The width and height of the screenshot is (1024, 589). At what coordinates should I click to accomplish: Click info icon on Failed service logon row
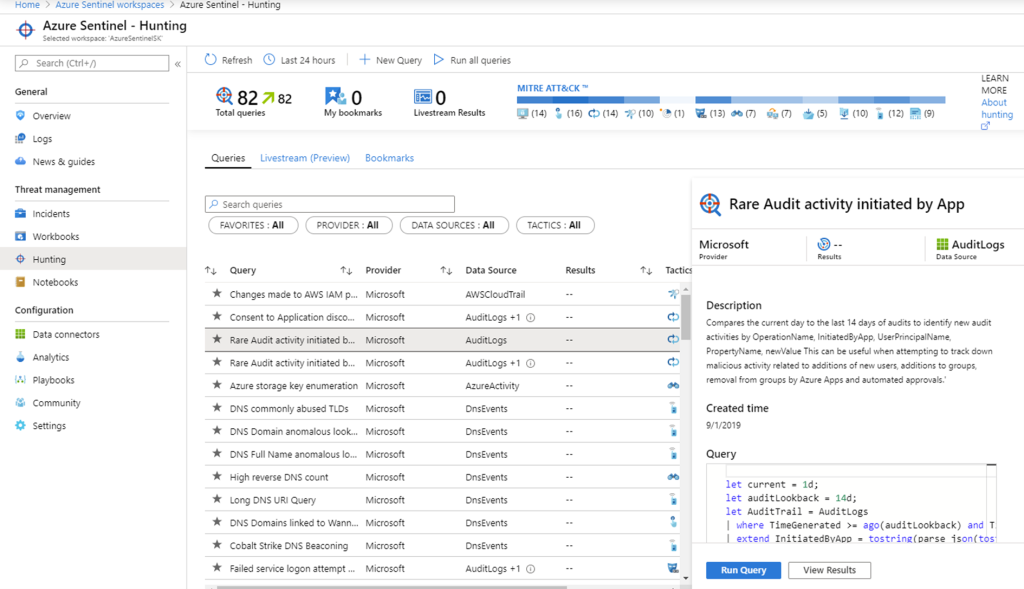[x=531, y=569]
